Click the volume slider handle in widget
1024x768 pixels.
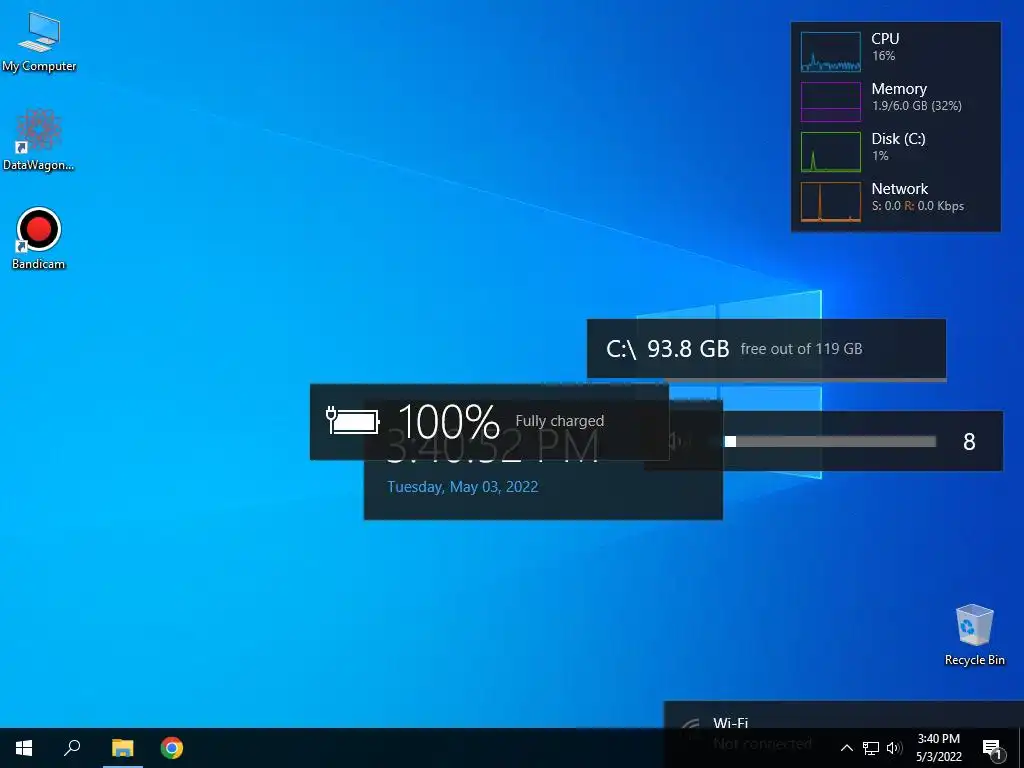(731, 441)
